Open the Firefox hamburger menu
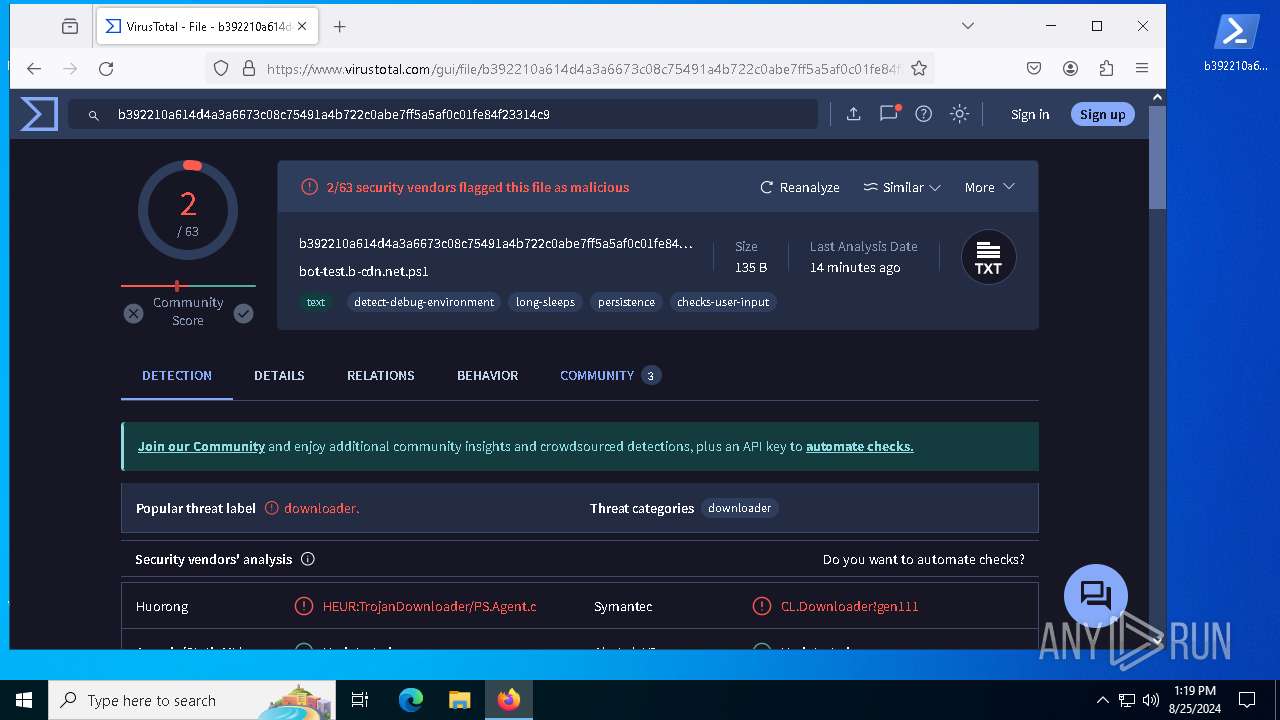1280x720 pixels. tap(1142, 68)
